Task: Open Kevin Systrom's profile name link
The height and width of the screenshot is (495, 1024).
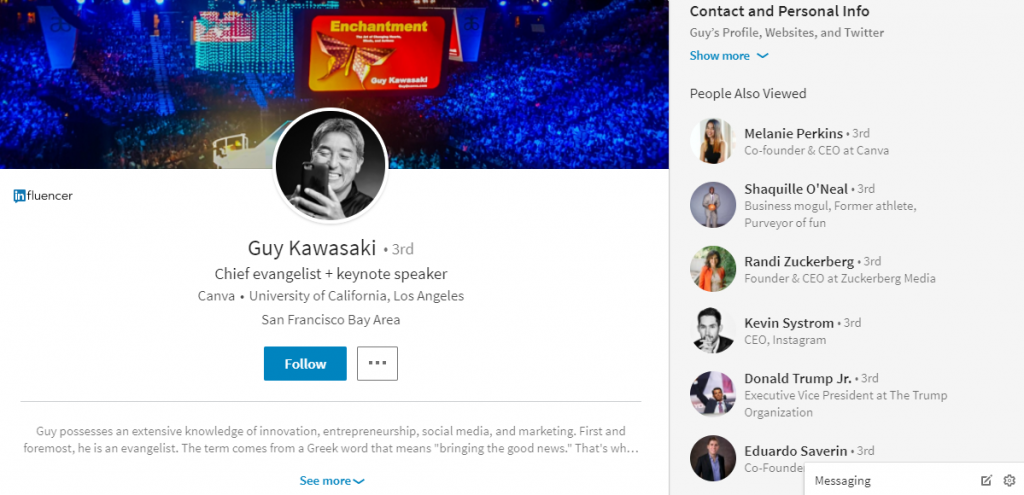Action: [x=789, y=323]
